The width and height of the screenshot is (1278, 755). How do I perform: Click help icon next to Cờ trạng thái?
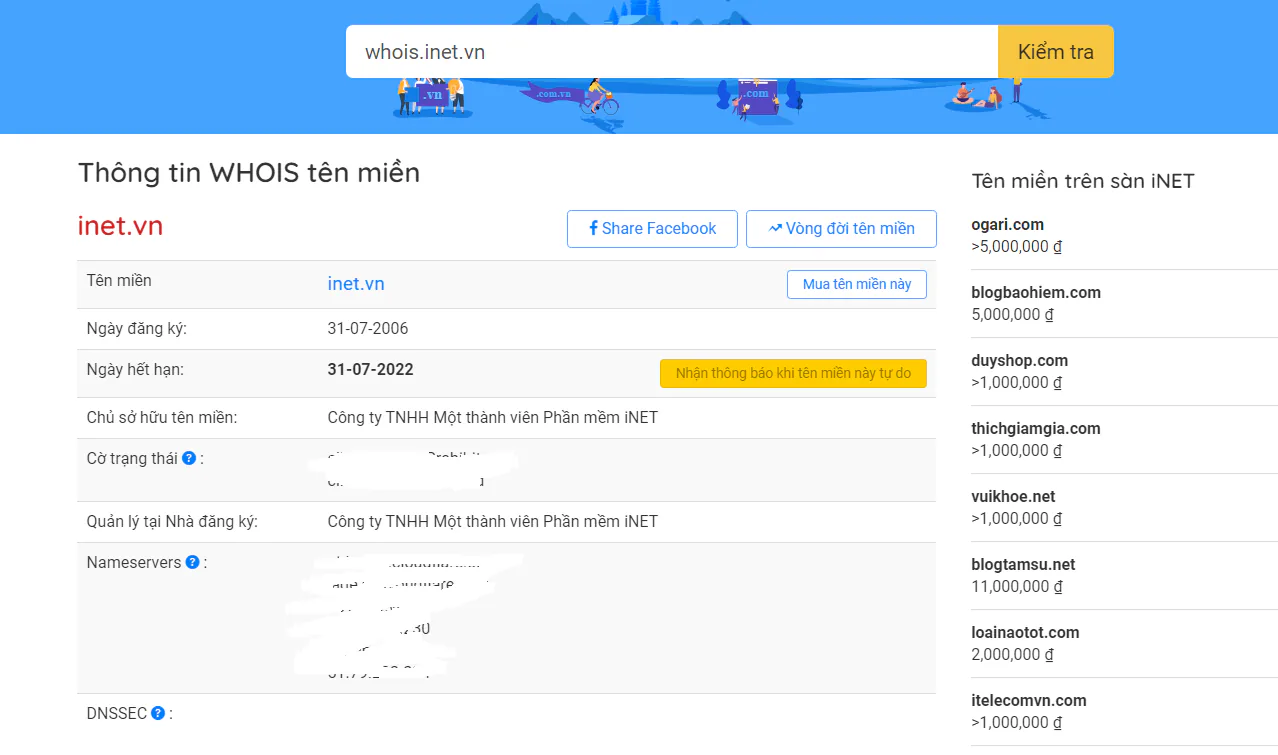[189, 459]
